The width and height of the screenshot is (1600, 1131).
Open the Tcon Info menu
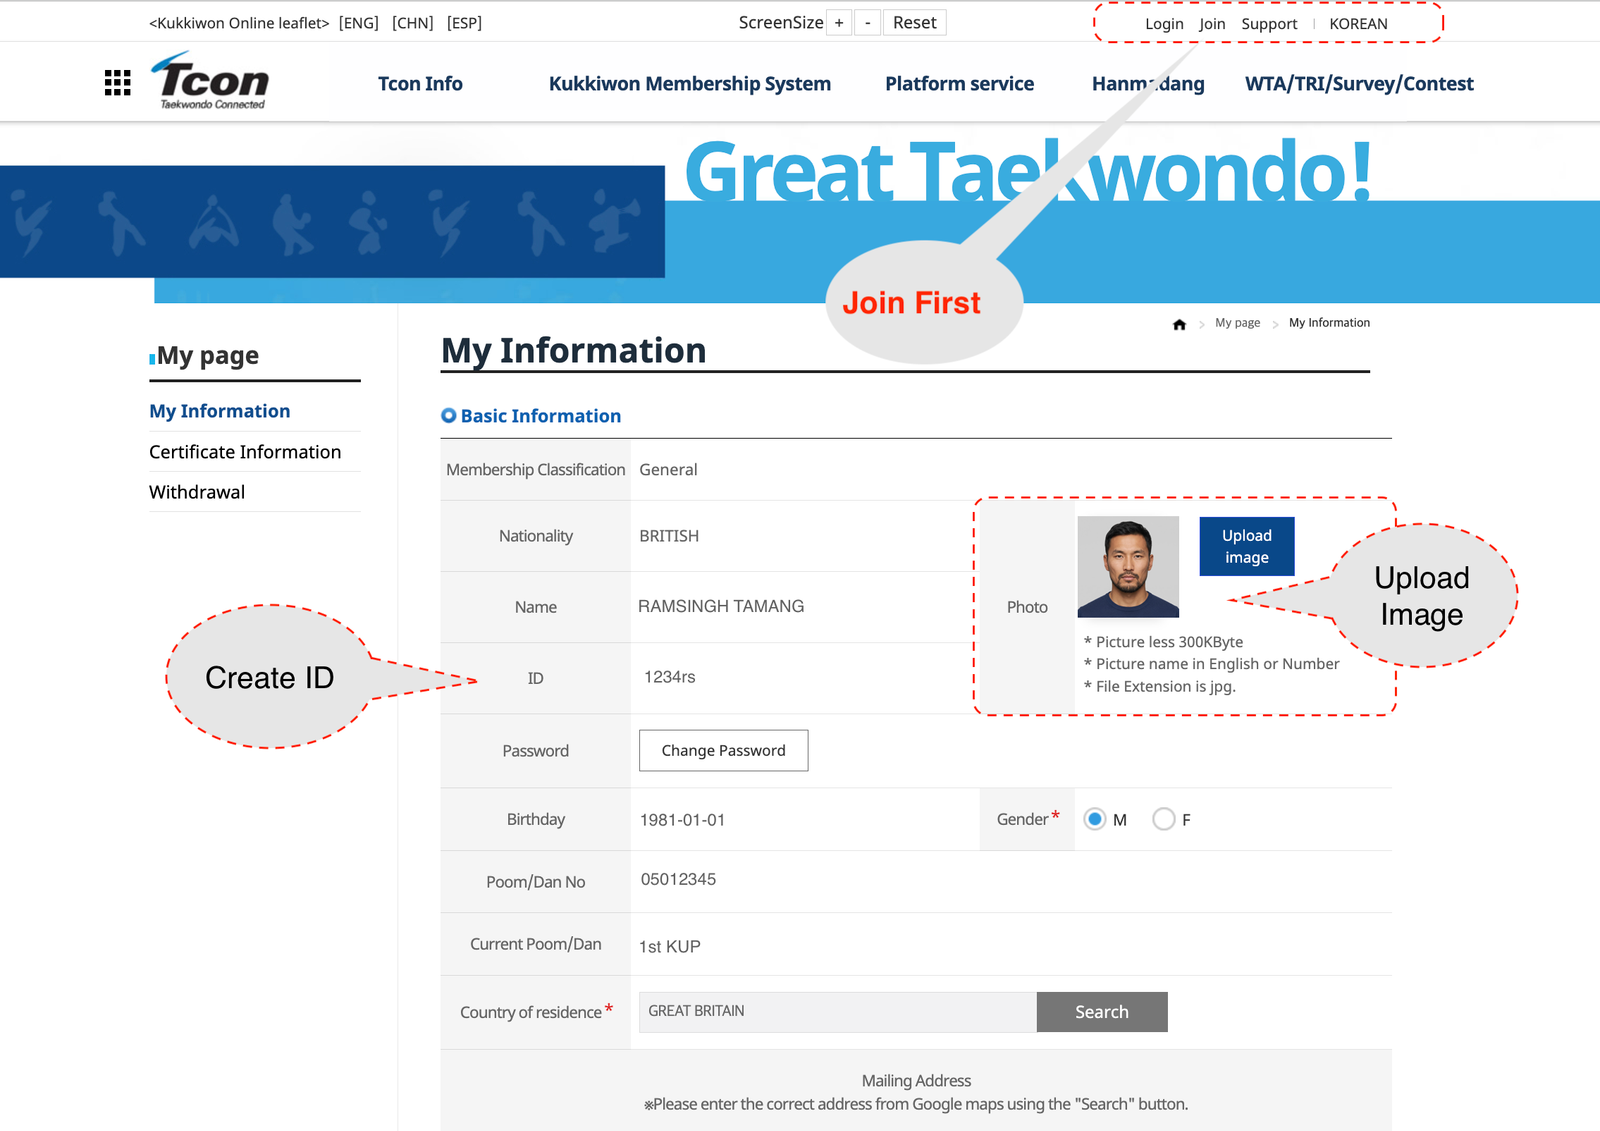(x=420, y=84)
